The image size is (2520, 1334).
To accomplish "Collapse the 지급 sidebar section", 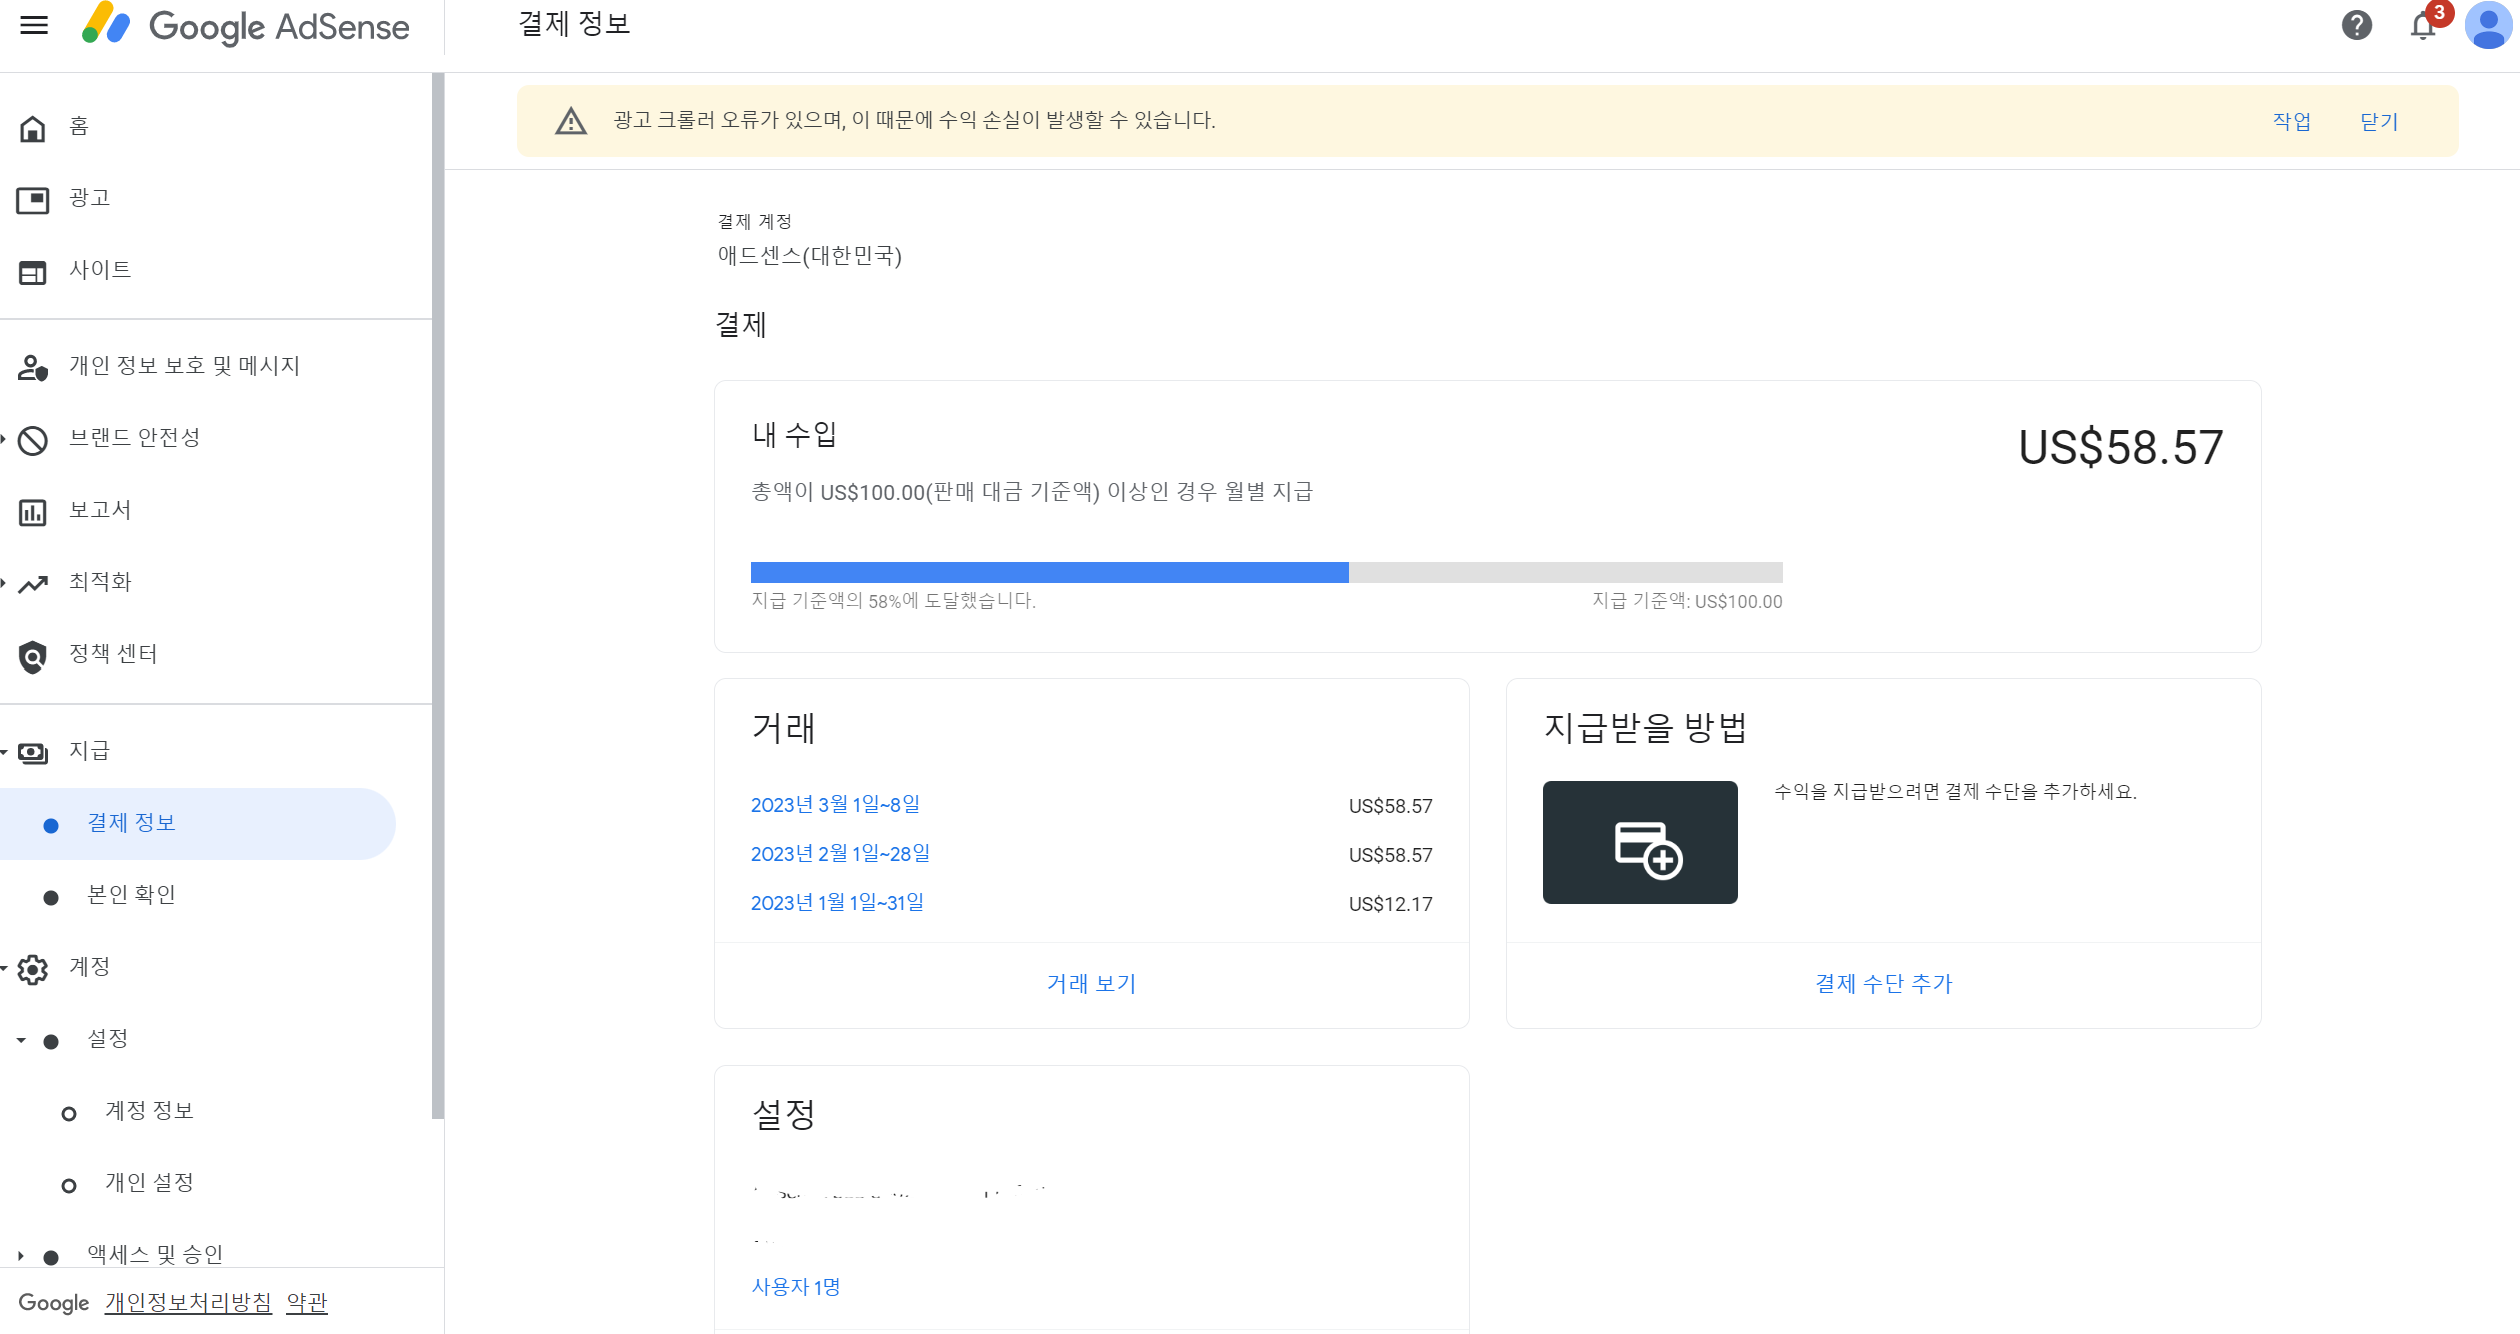I will coord(5,752).
